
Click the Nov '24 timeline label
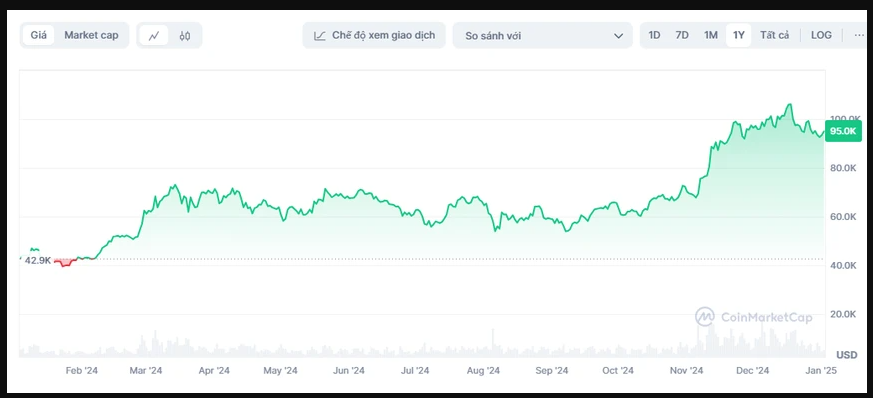[x=686, y=371]
